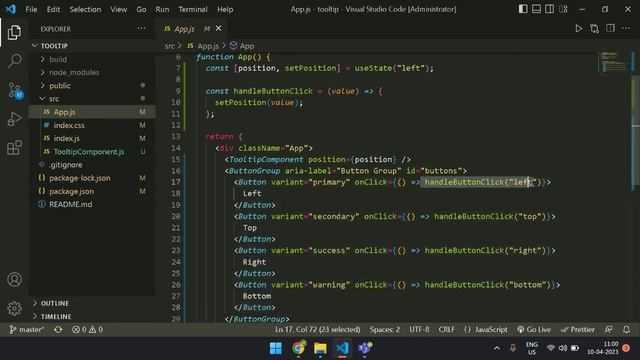Open the View menu
Viewport: 640px width, 360px height.
[x=118, y=9]
